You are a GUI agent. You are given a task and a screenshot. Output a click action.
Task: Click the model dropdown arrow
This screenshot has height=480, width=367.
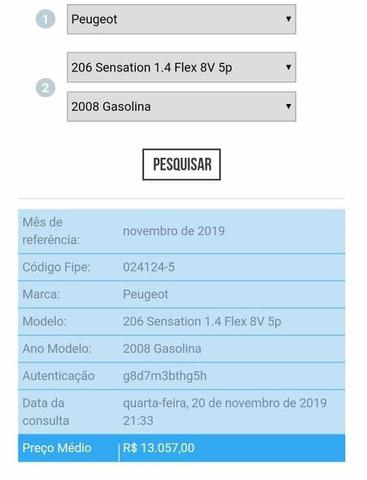(x=288, y=67)
